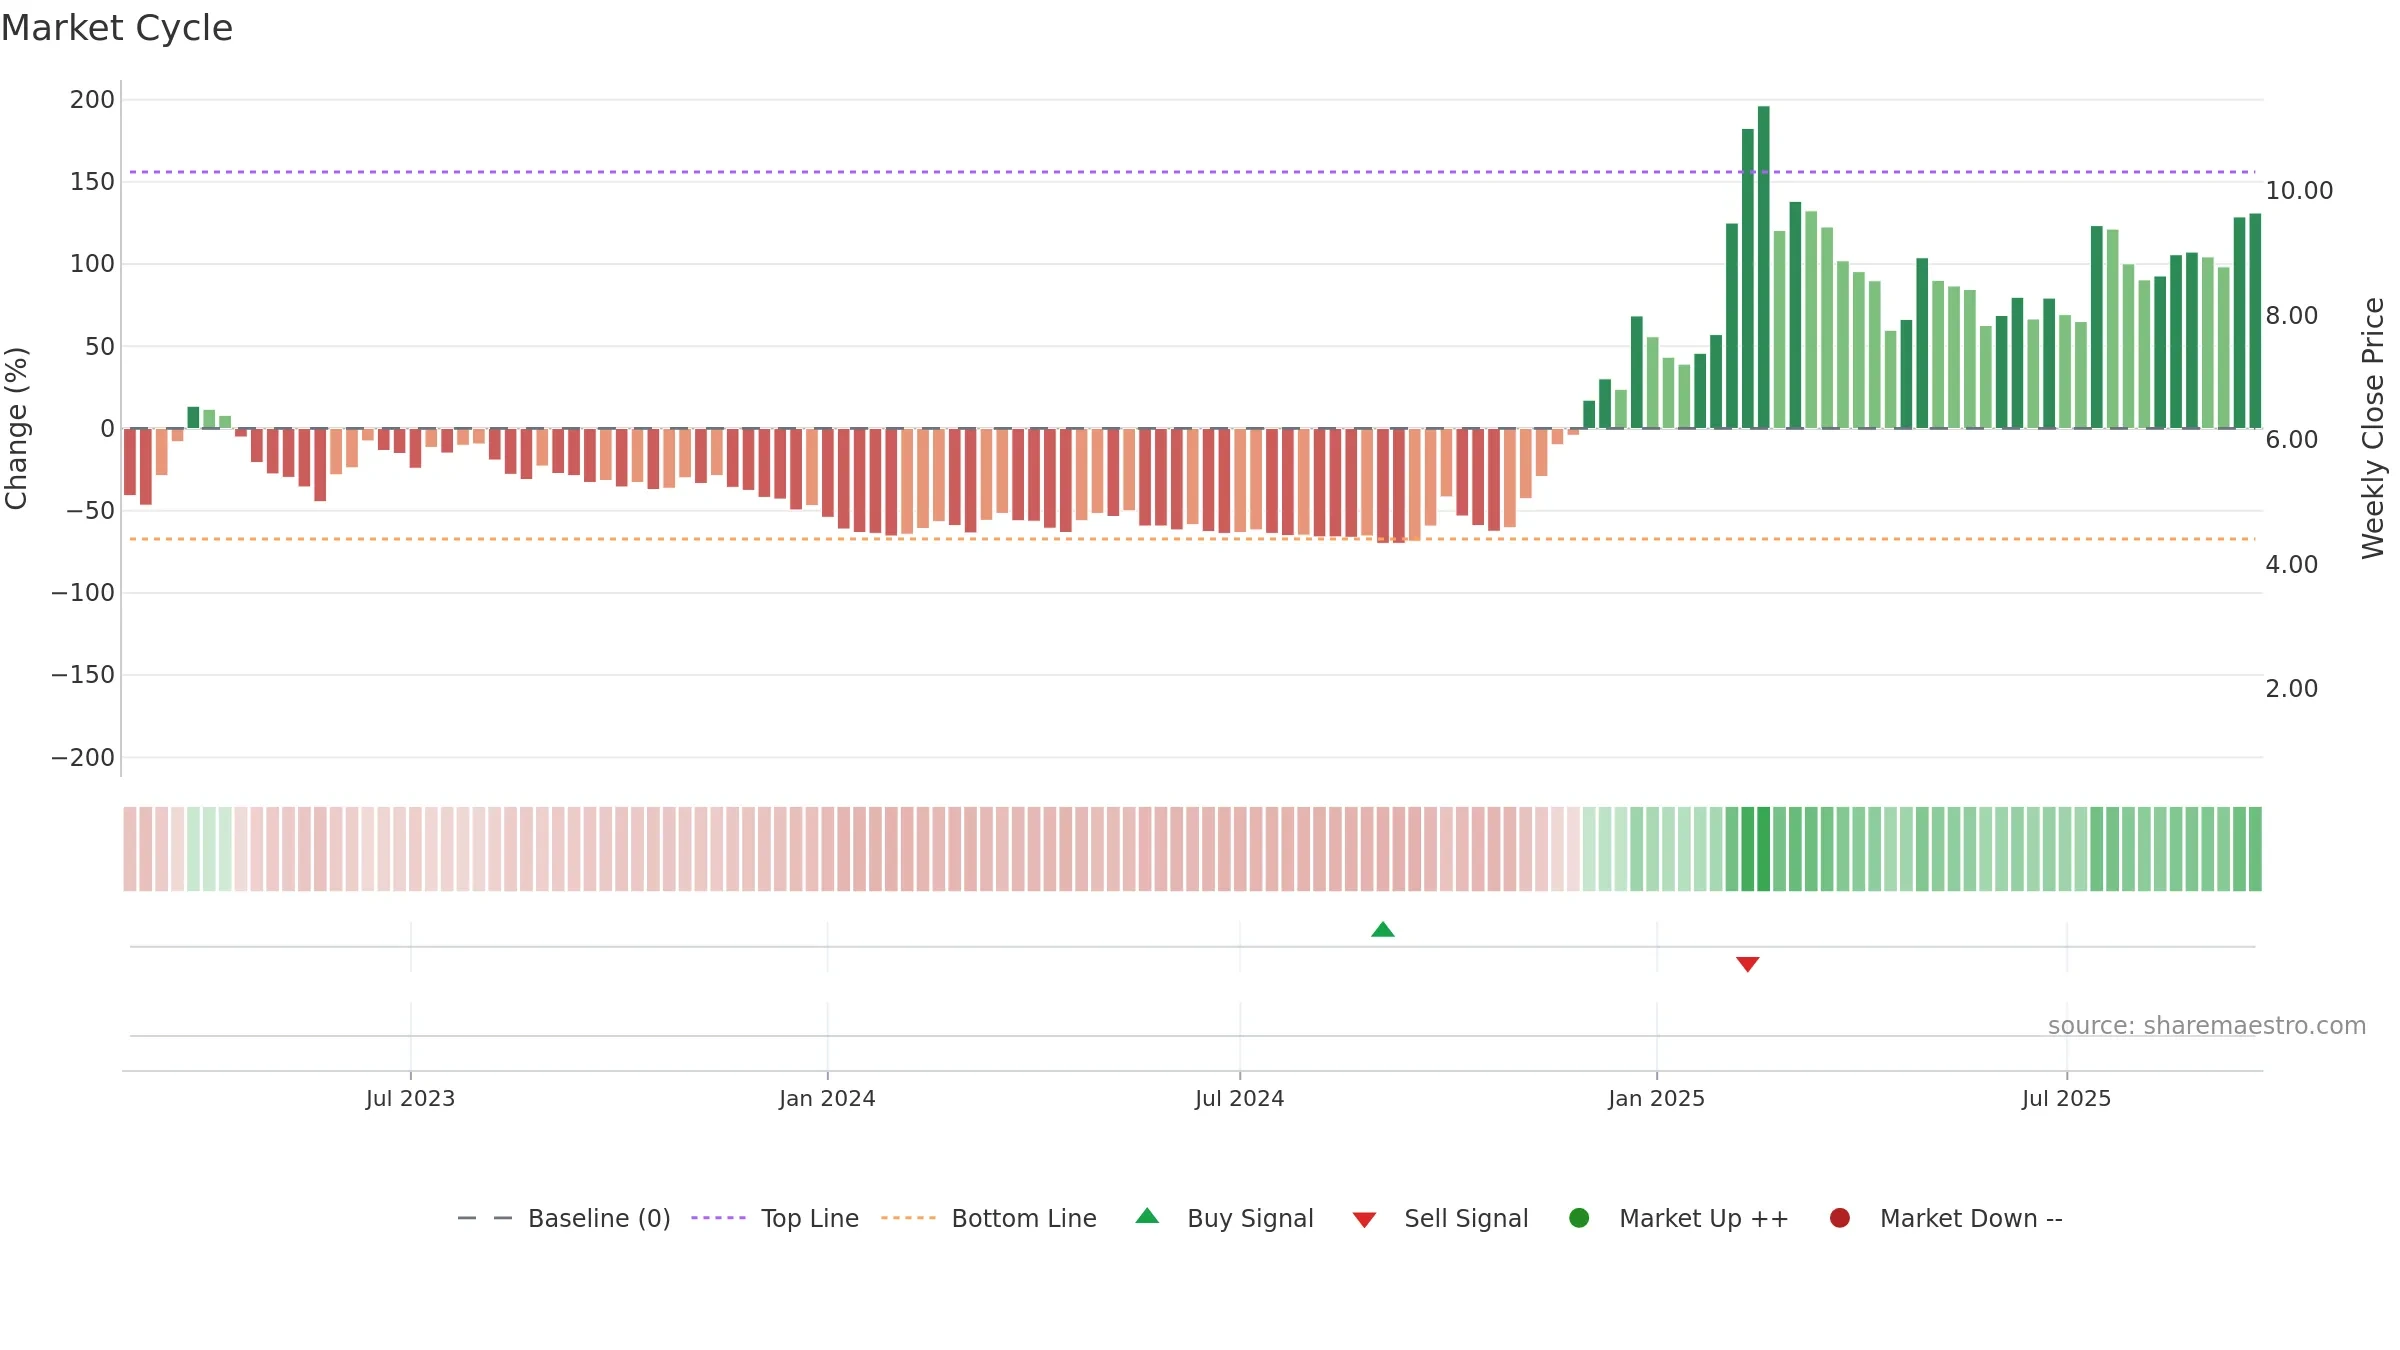Toggle the Baseline (0) legend entry
Screen dimensions: 2400x1350
[x=564, y=1218]
